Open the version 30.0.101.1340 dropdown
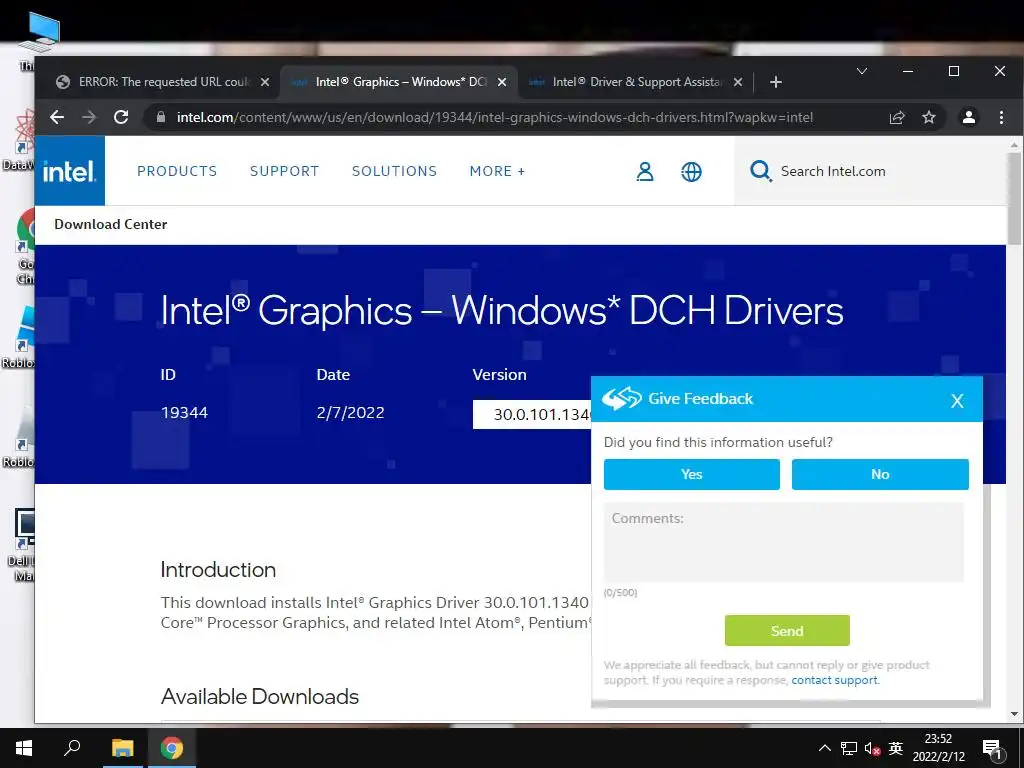This screenshot has height=768, width=1024. pos(532,414)
